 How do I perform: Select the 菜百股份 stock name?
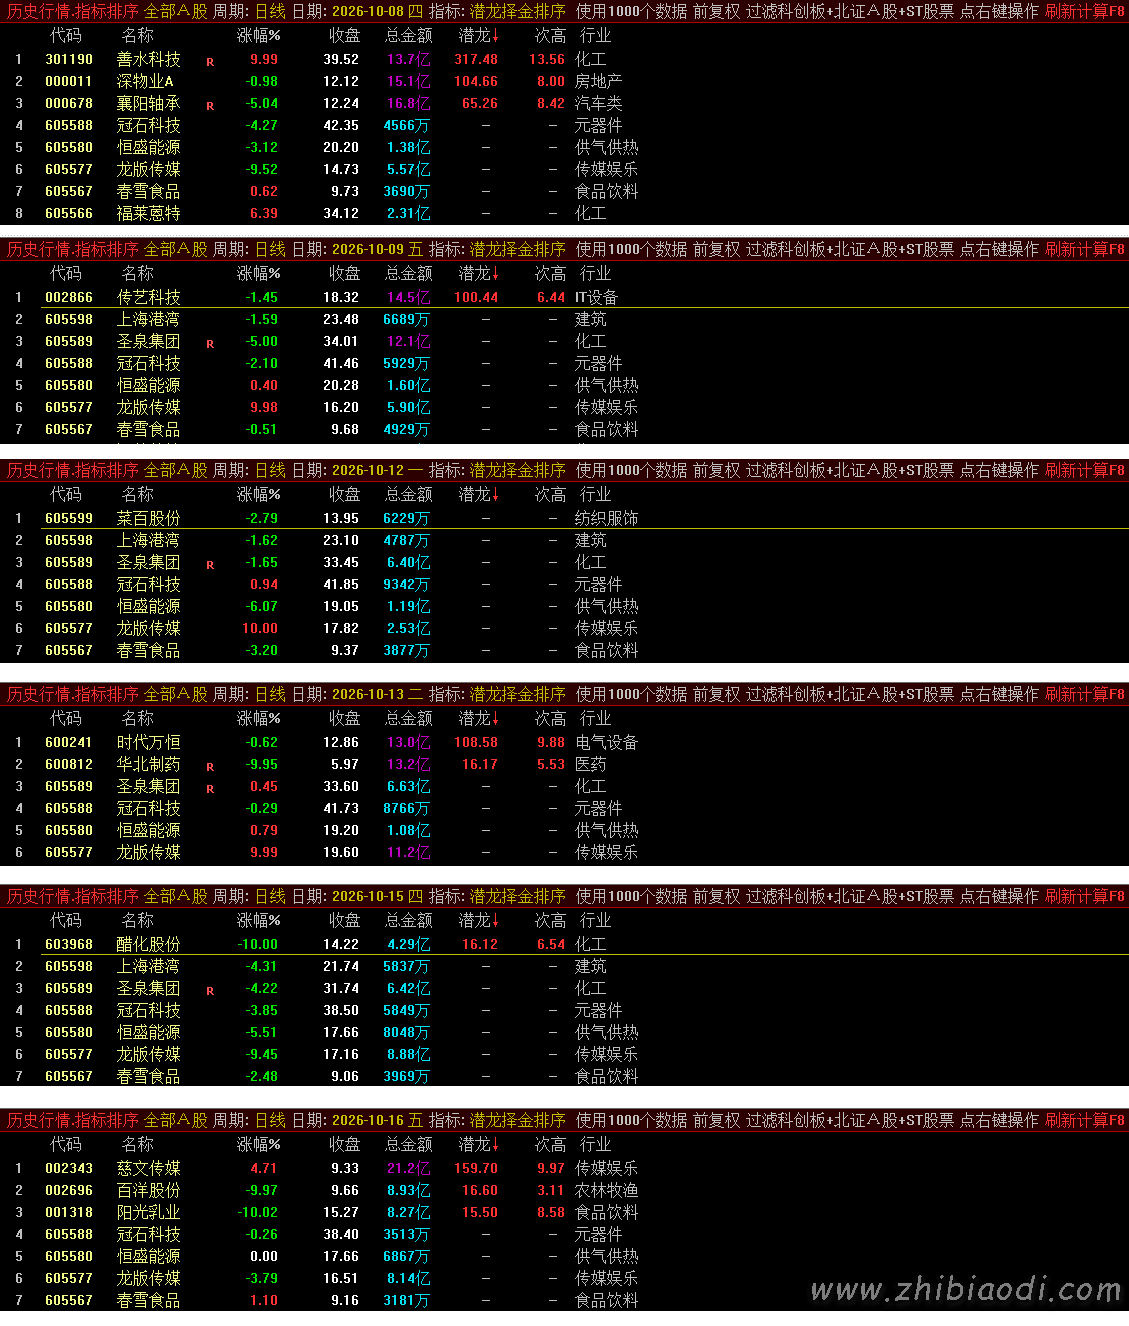pos(149,518)
